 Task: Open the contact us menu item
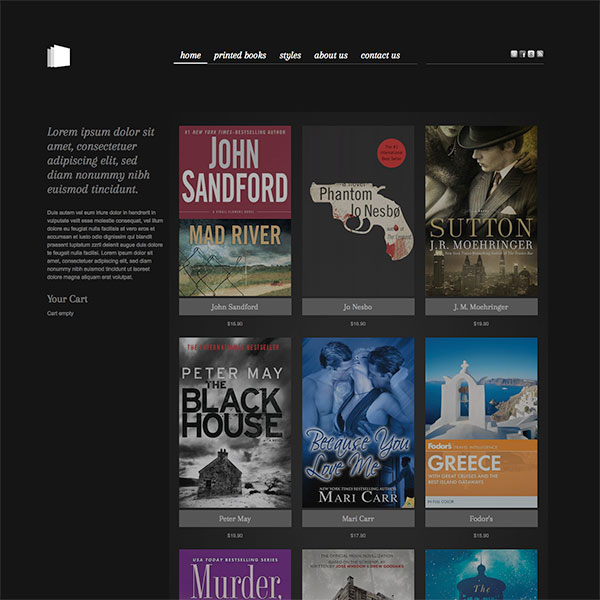380,55
